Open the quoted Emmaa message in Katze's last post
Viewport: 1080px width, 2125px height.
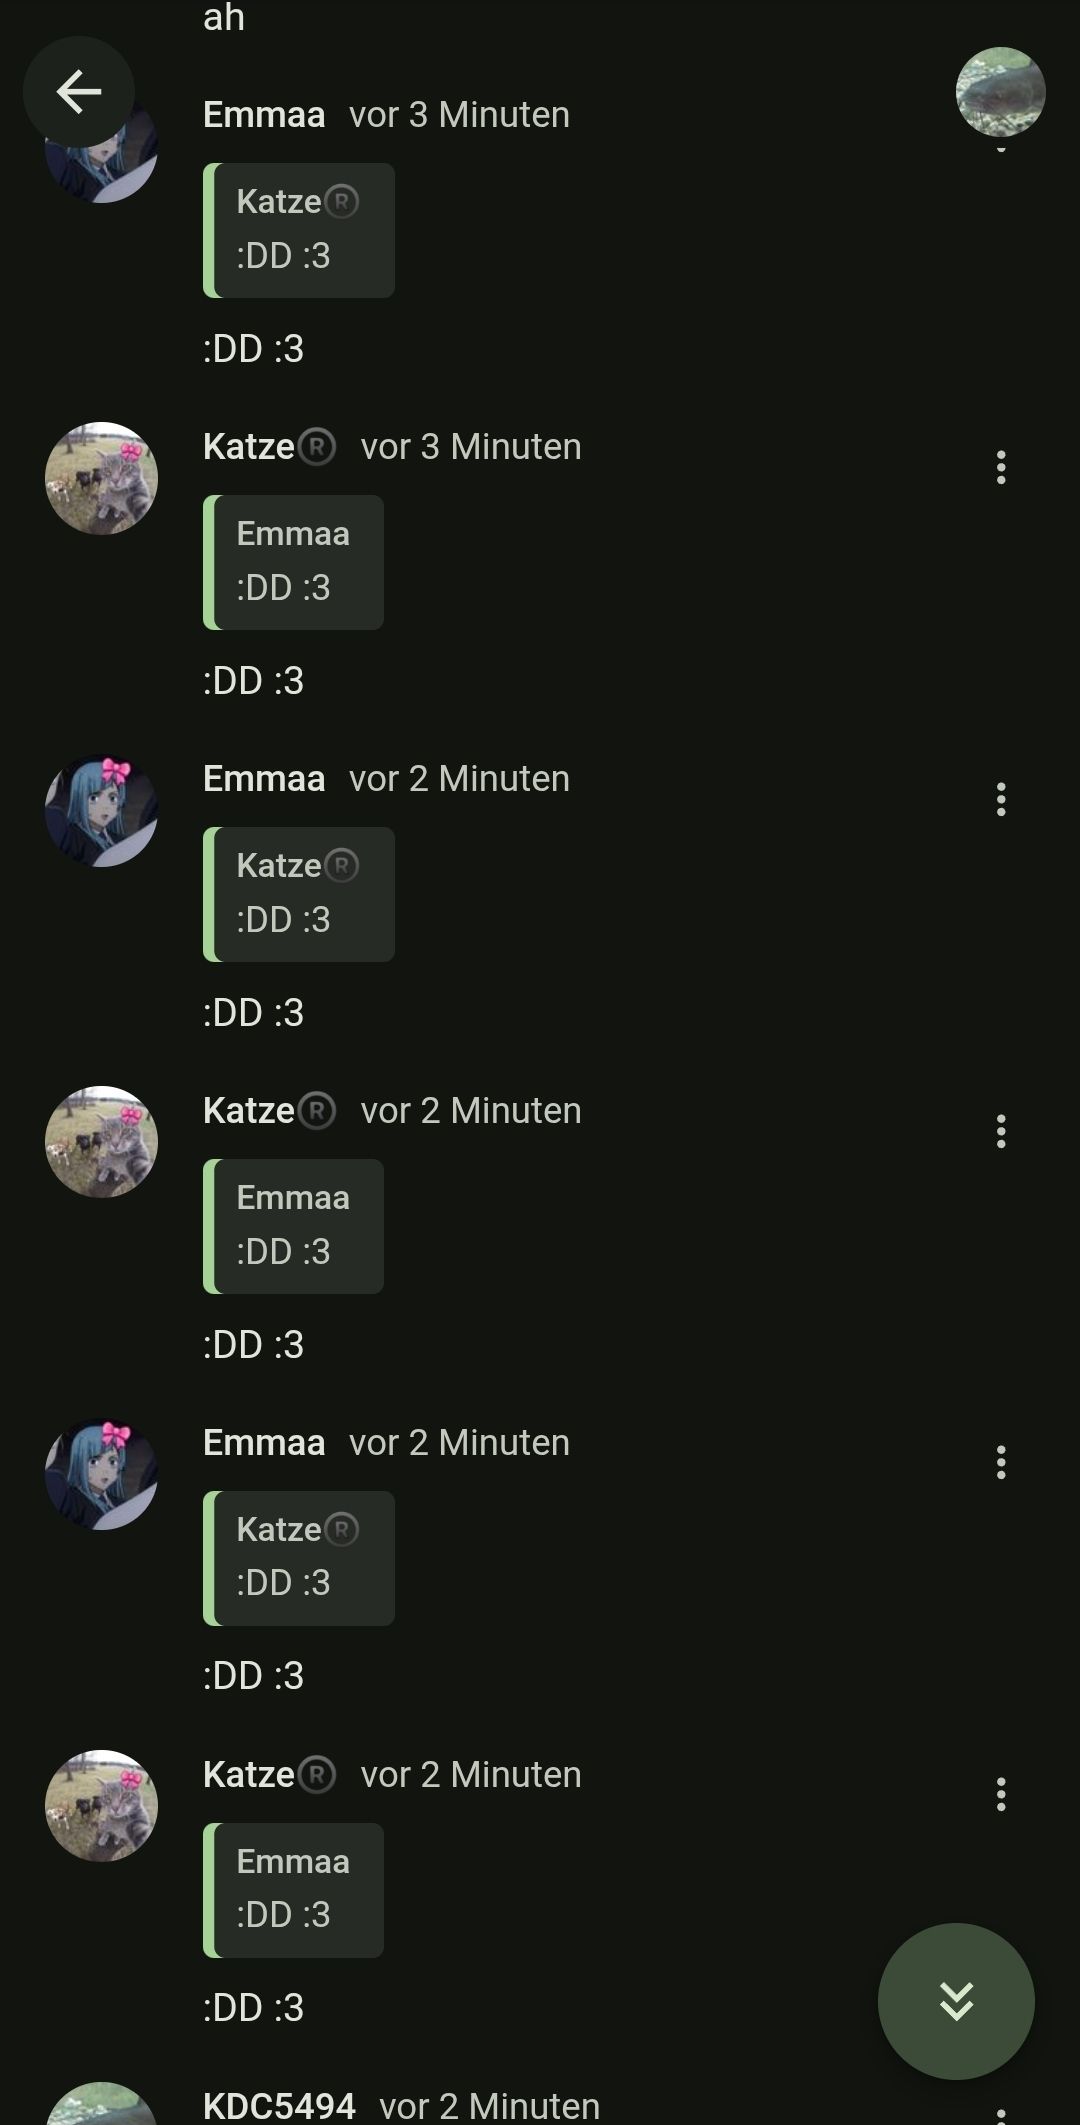coord(293,1890)
